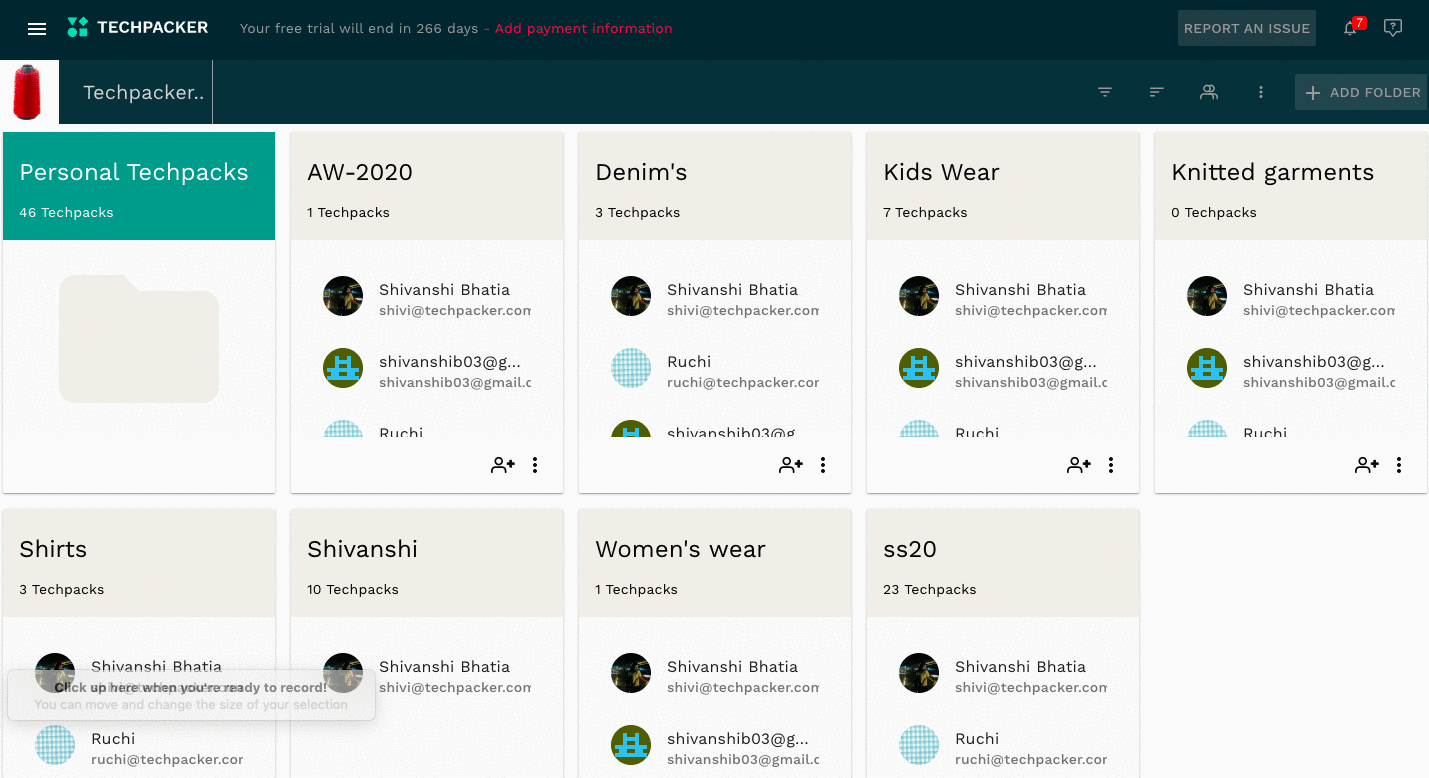This screenshot has height=778, width=1429.
Task: Click the large folder icon in Personal Techpacks
Action: pos(139,339)
